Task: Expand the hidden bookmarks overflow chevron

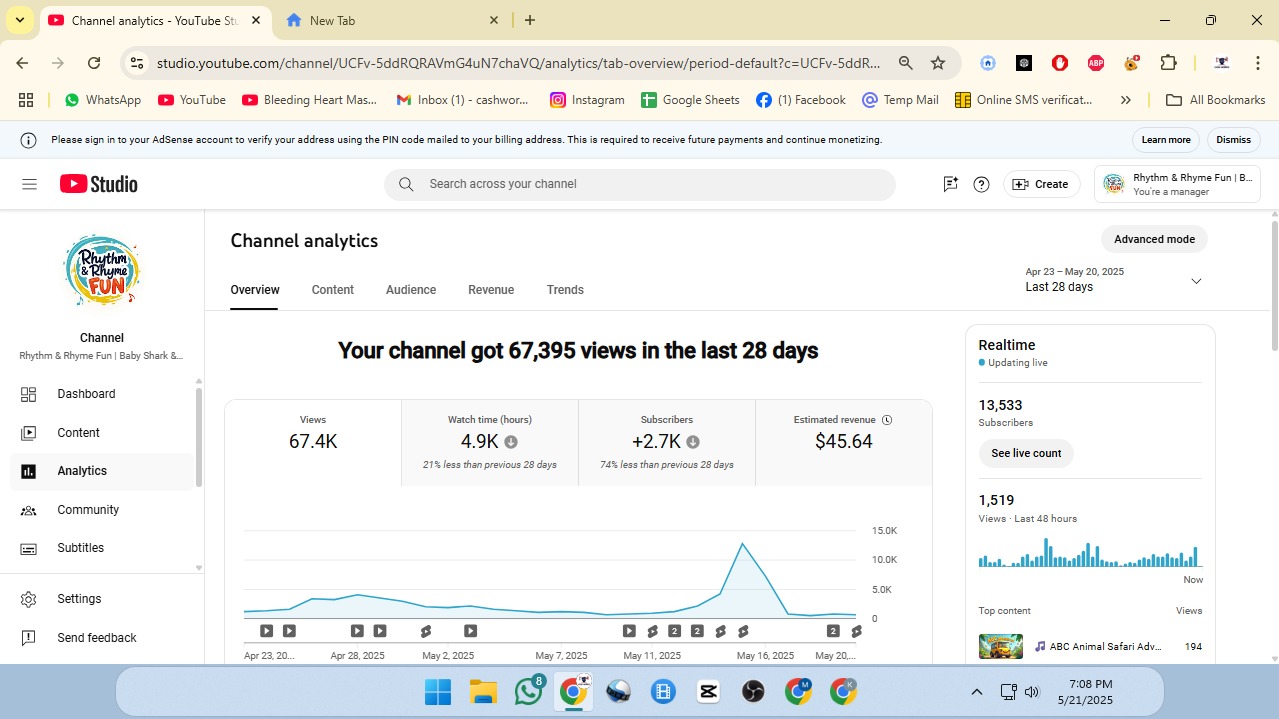Action: point(1125,100)
